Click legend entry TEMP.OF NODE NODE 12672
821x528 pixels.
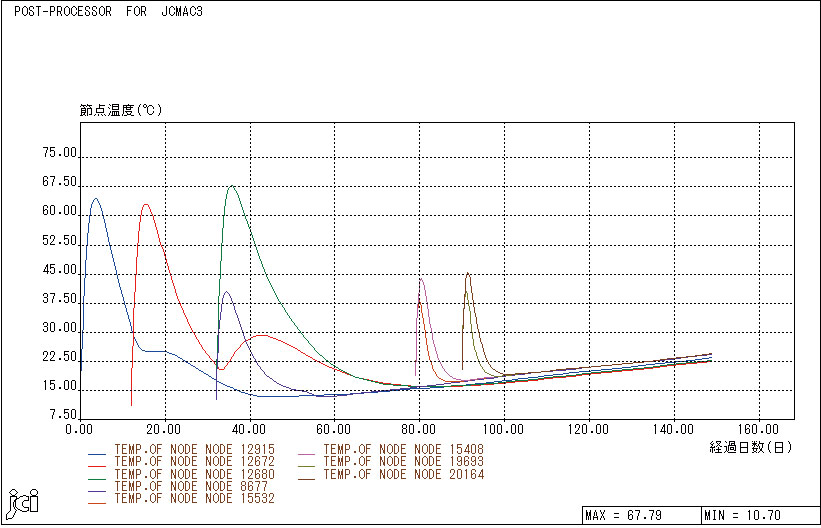click(194, 461)
